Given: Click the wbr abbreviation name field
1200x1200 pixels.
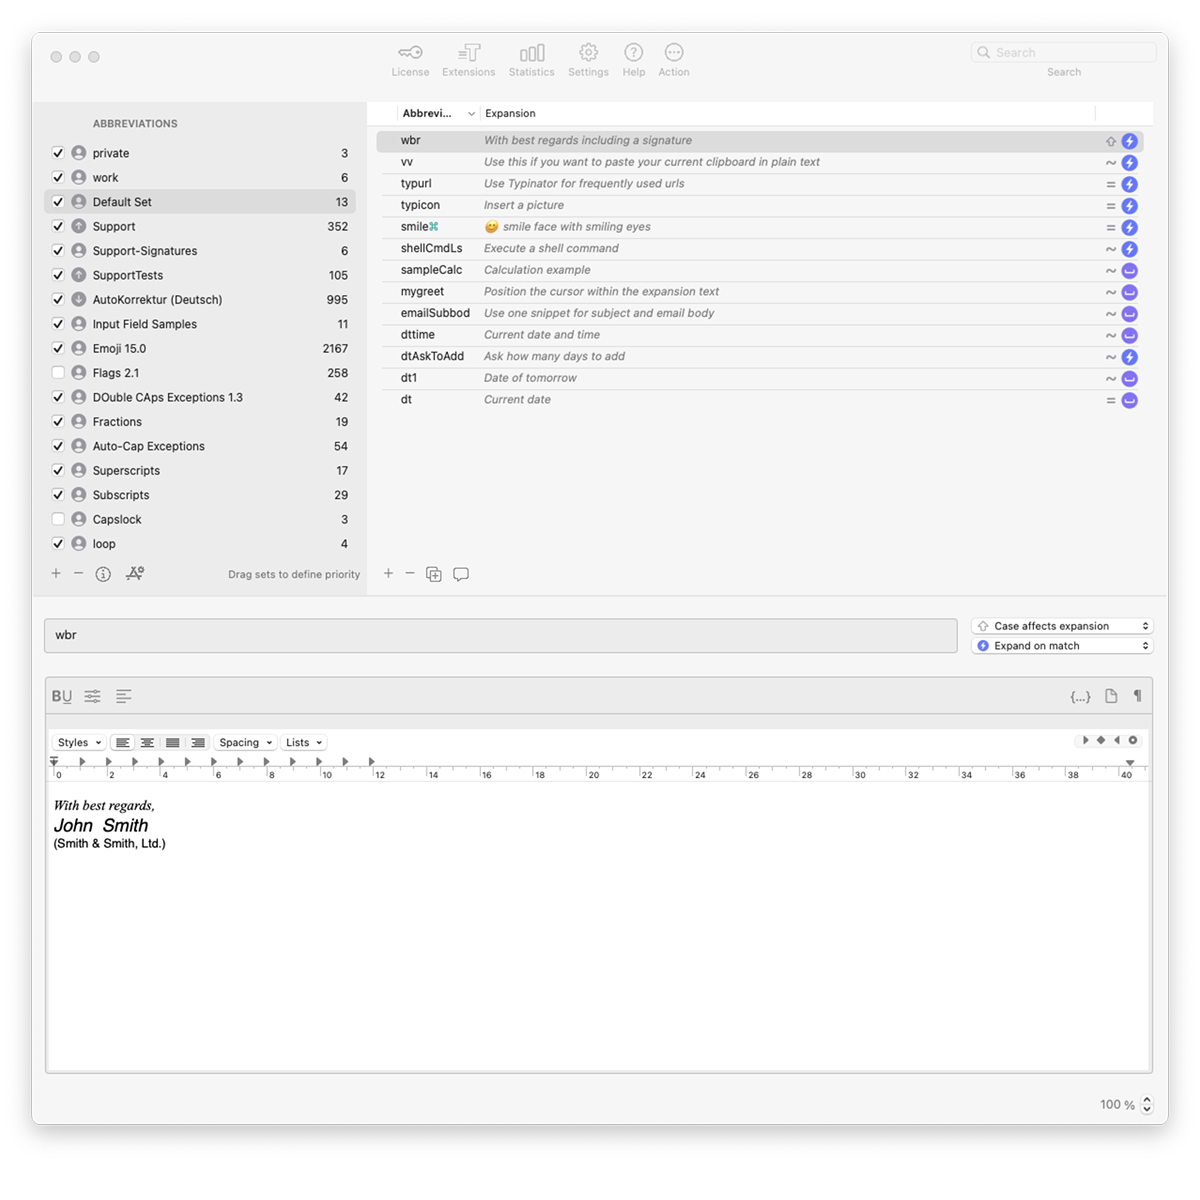Looking at the screenshot, I should click(501, 636).
